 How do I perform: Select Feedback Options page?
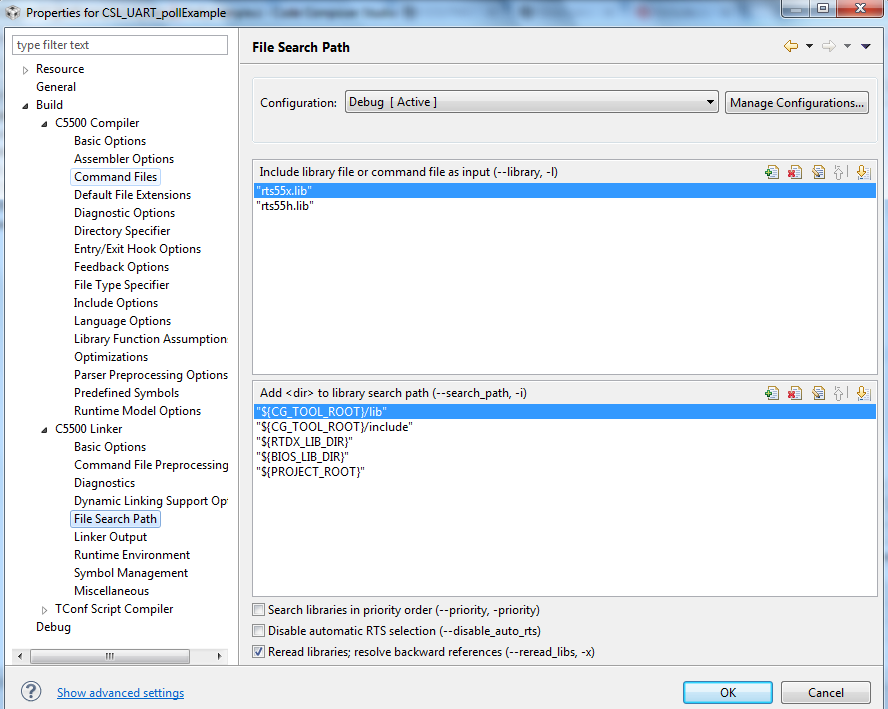coord(121,267)
